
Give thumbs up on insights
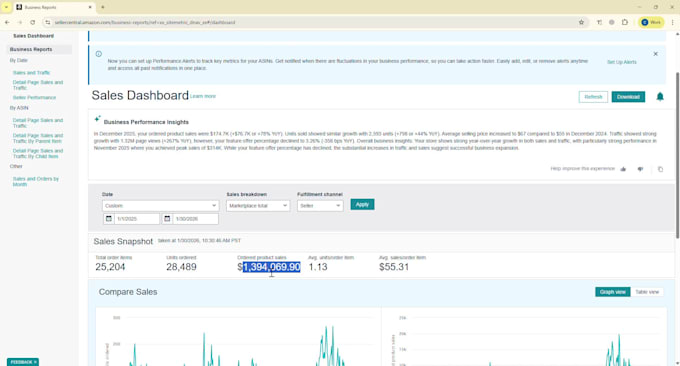(x=623, y=169)
